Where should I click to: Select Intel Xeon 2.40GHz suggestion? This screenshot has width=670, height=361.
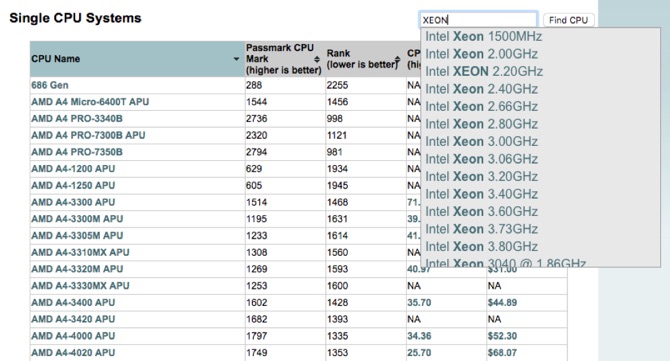540,89
